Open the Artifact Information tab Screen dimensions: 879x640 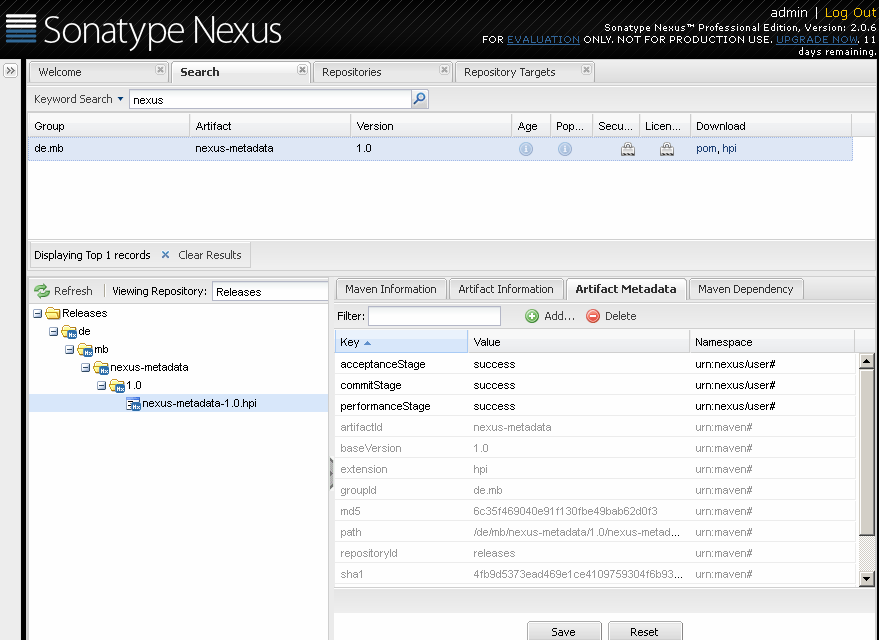506,289
